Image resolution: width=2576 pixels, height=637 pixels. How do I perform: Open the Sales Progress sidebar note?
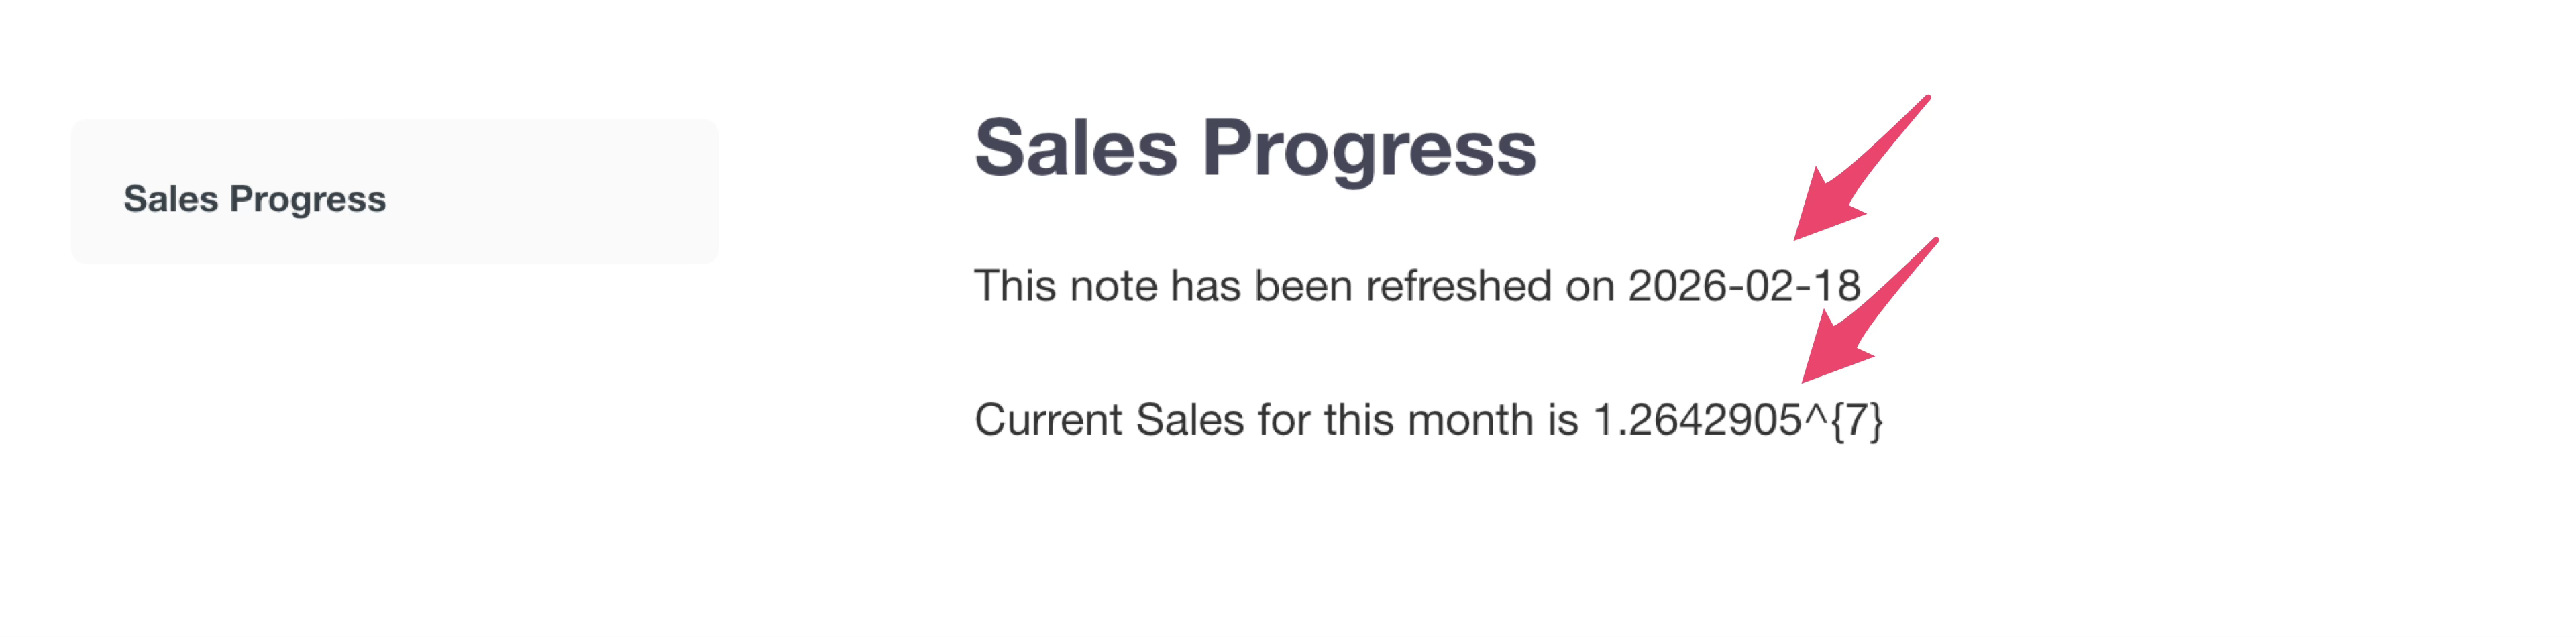394,192
